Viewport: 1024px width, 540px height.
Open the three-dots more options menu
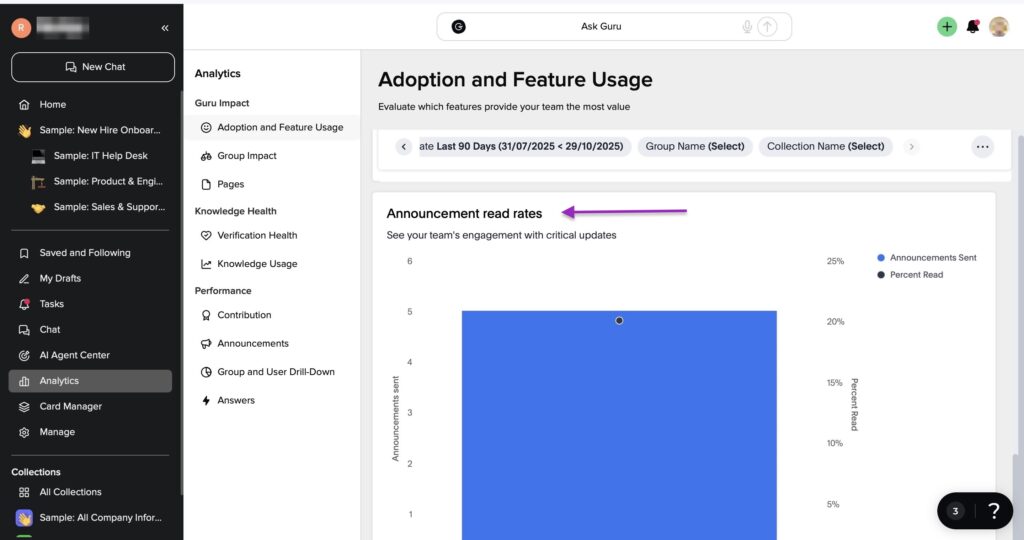pos(982,147)
